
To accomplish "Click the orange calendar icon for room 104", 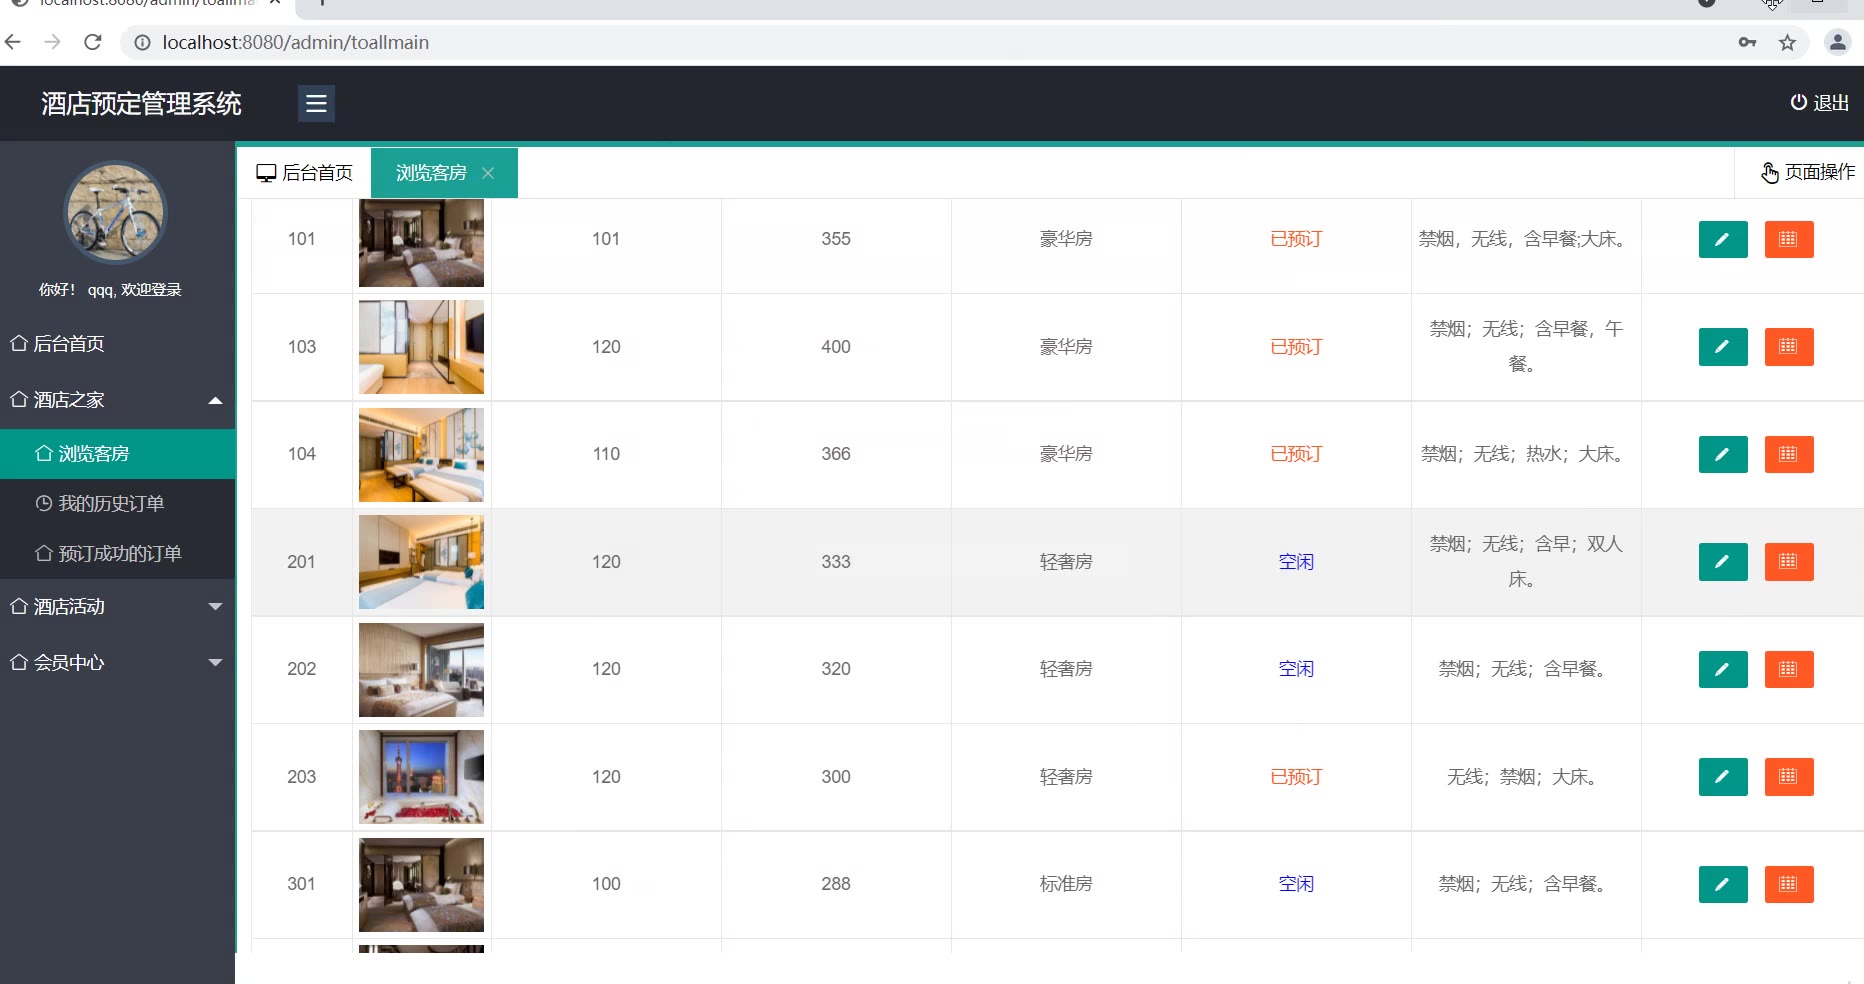I will click(x=1788, y=454).
